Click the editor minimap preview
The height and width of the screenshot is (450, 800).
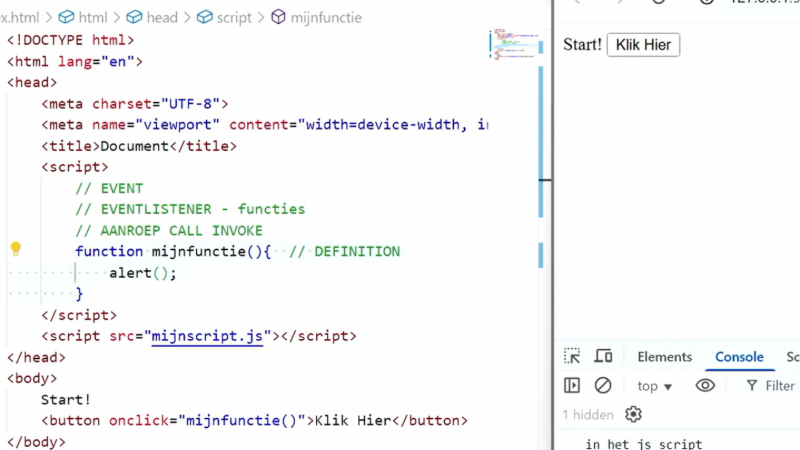513,44
